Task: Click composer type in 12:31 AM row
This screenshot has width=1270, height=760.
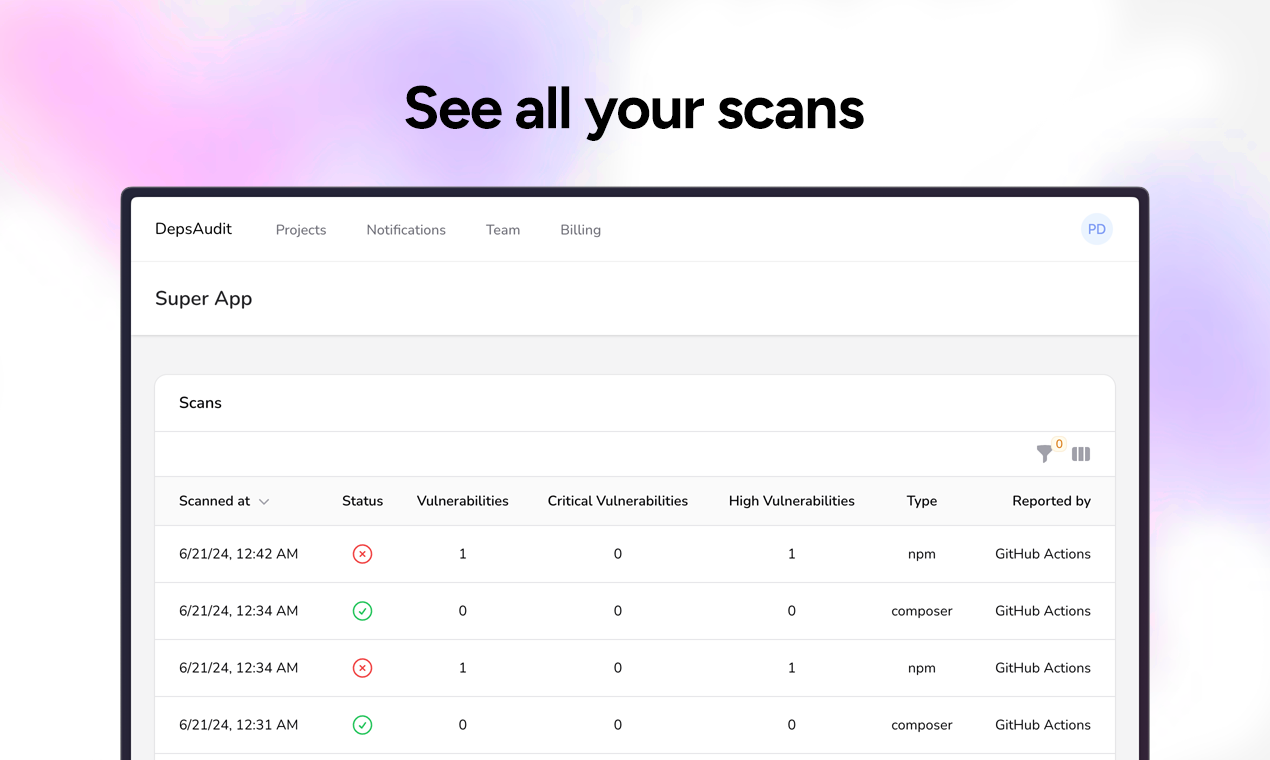Action: (922, 725)
